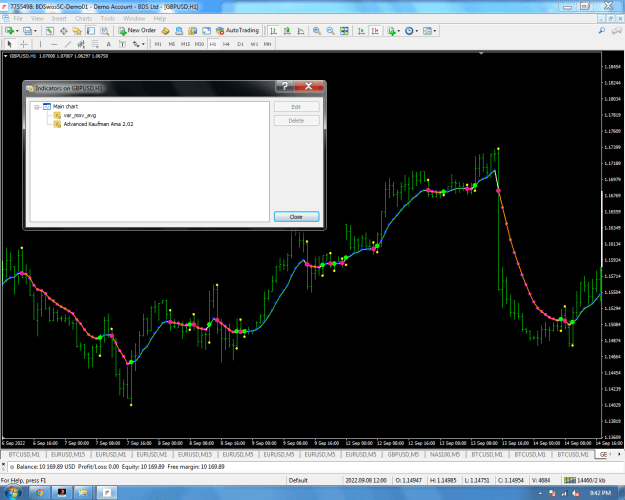Switch to NAS100,M5 chart tab

click(x=445, y=454)
